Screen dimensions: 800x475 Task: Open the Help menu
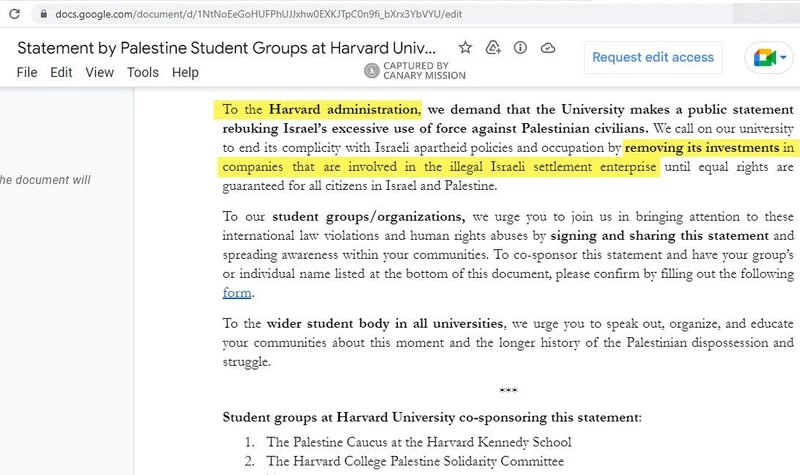click(185, 73)
